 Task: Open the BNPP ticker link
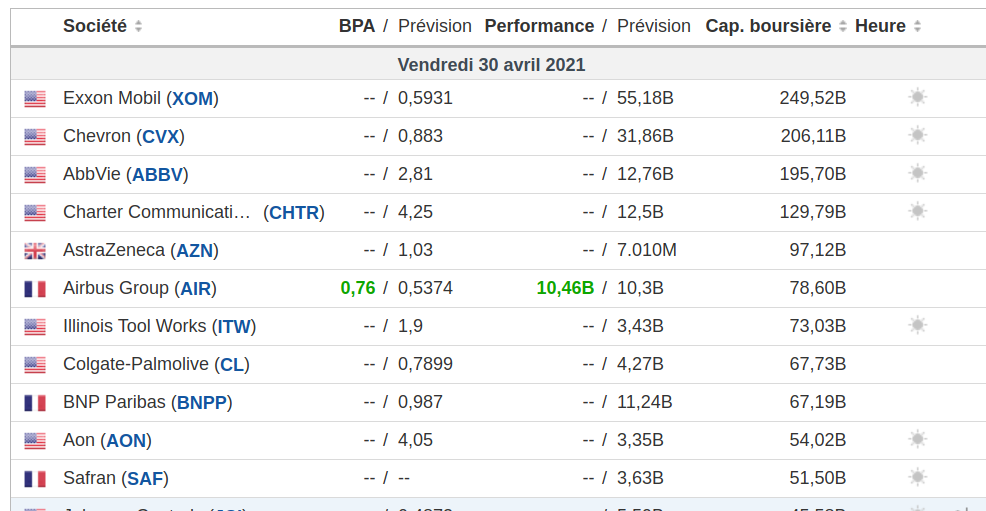(x=202, y=402)
